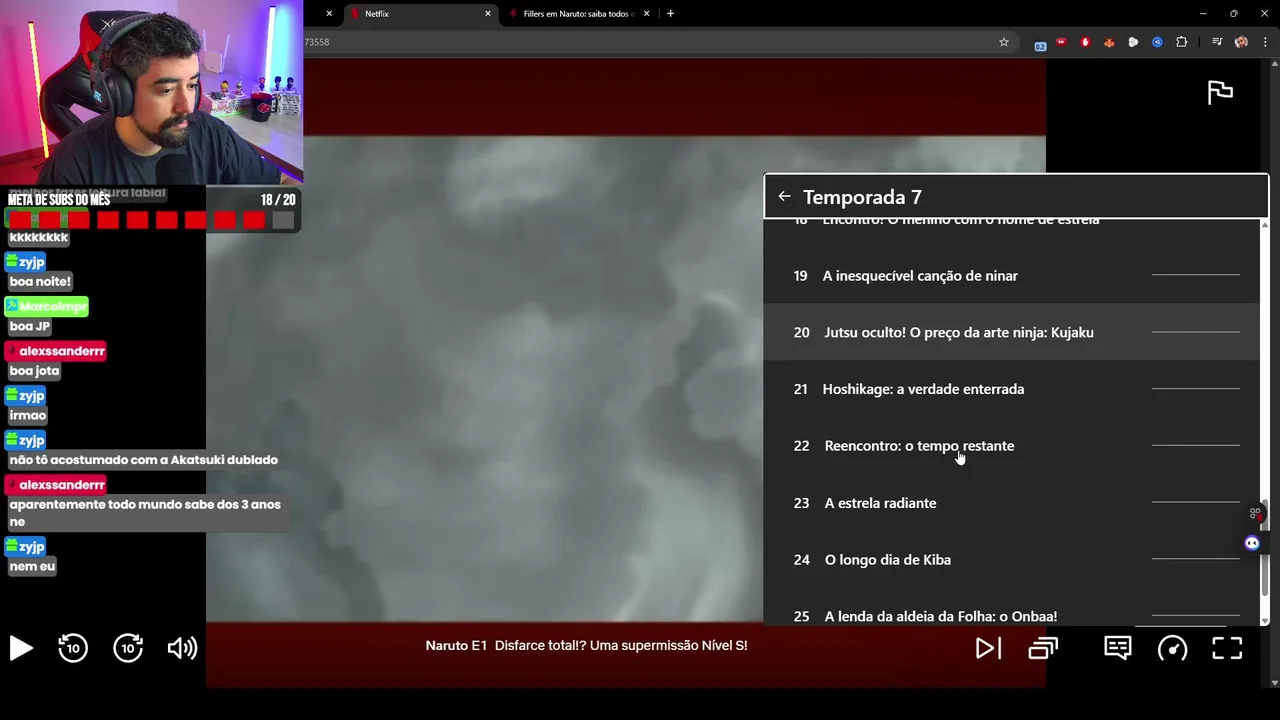Play episode 19 A inesquecível canção de ninar
Screen dimensions: 1280x720
[x=1011, y=276]
